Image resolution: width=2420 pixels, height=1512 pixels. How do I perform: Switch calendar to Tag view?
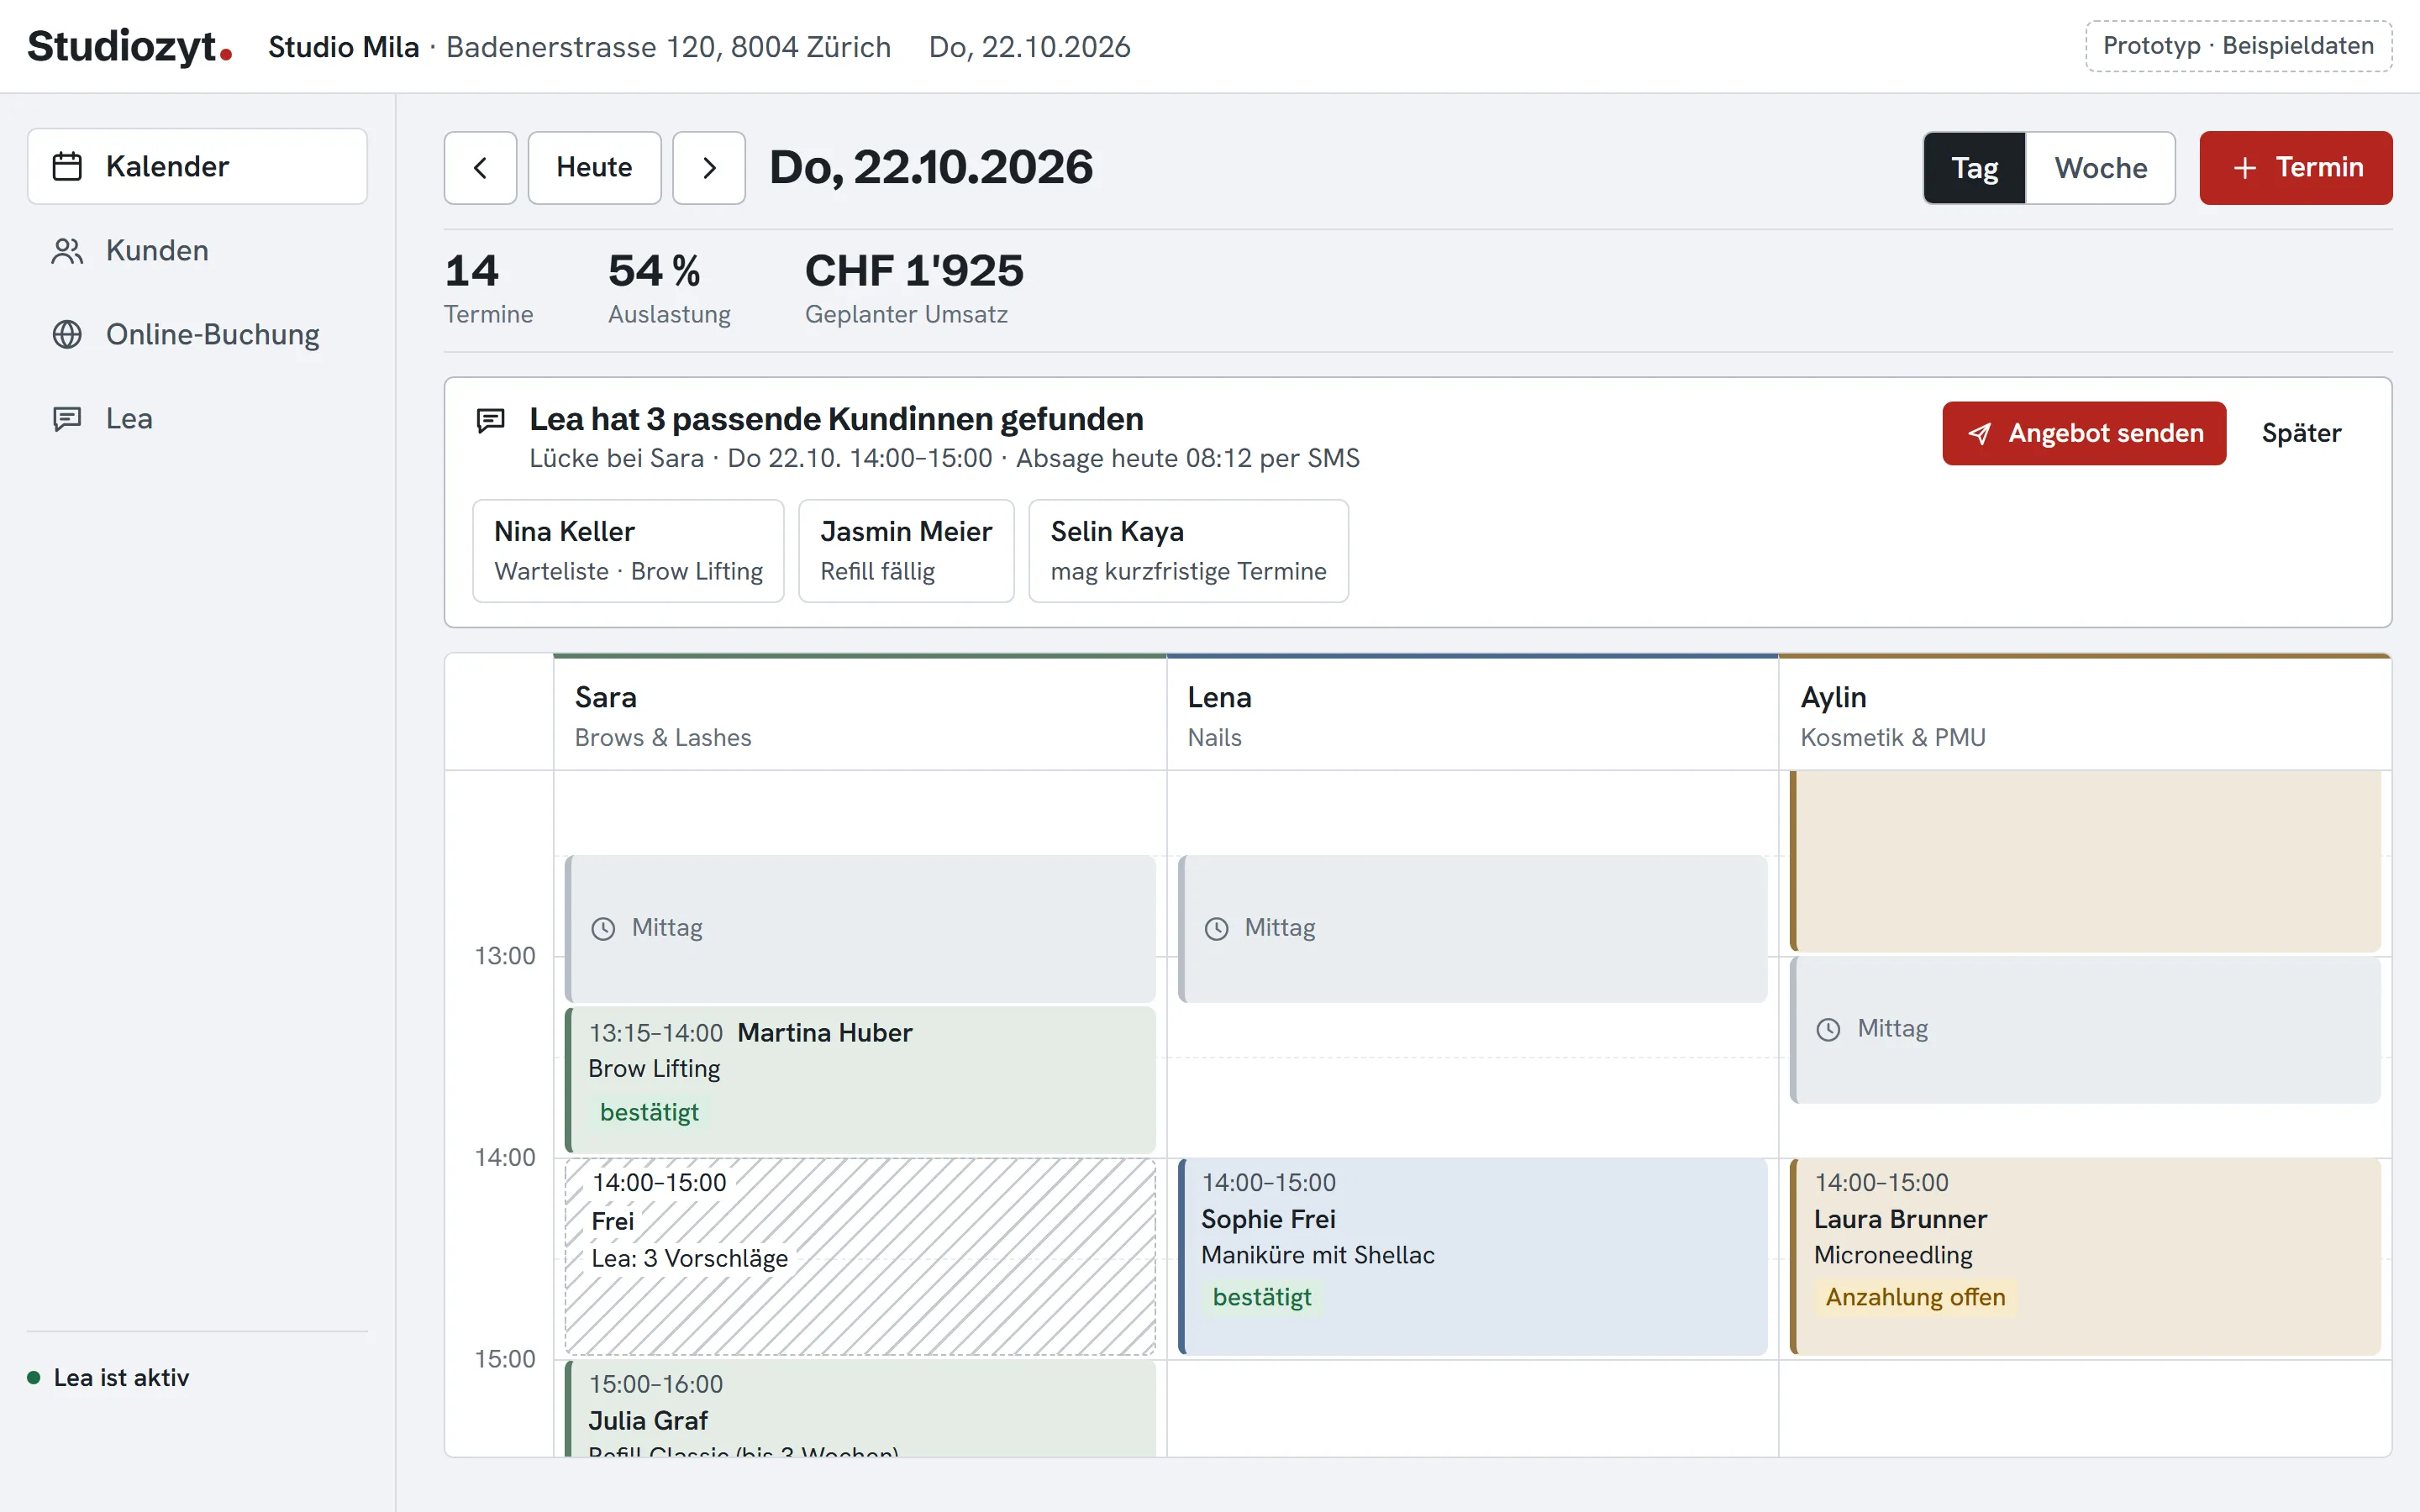(1975, 168)
